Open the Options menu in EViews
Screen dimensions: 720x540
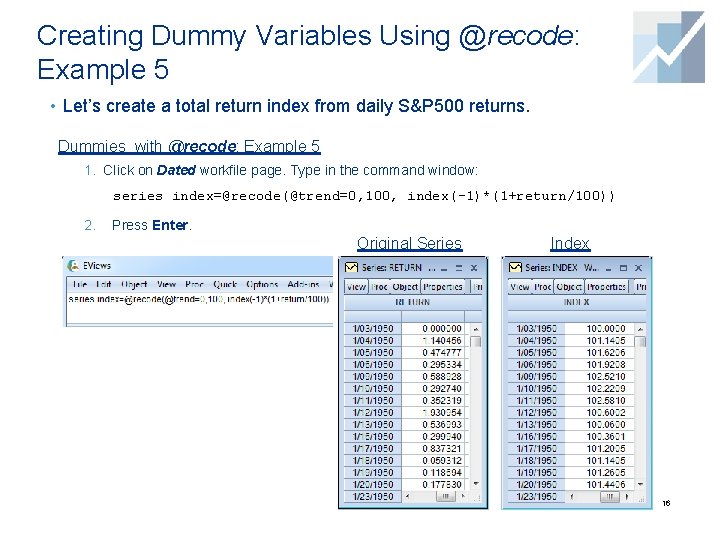point(262,284)
